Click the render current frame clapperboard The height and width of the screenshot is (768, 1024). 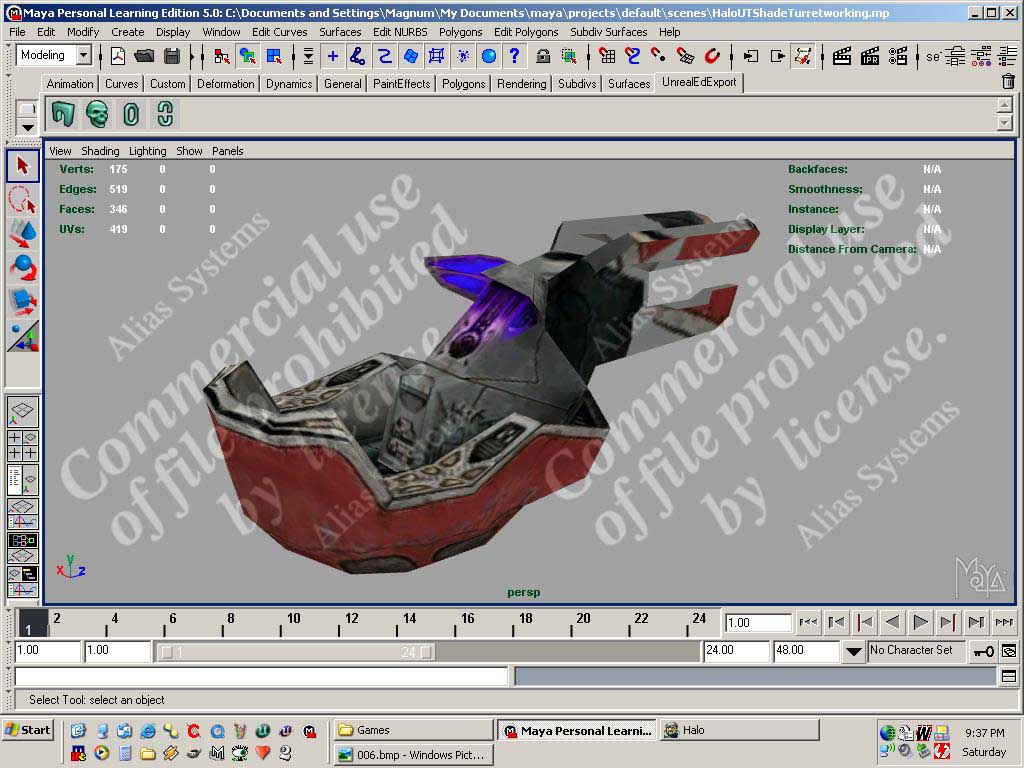(x=842, y=56)
